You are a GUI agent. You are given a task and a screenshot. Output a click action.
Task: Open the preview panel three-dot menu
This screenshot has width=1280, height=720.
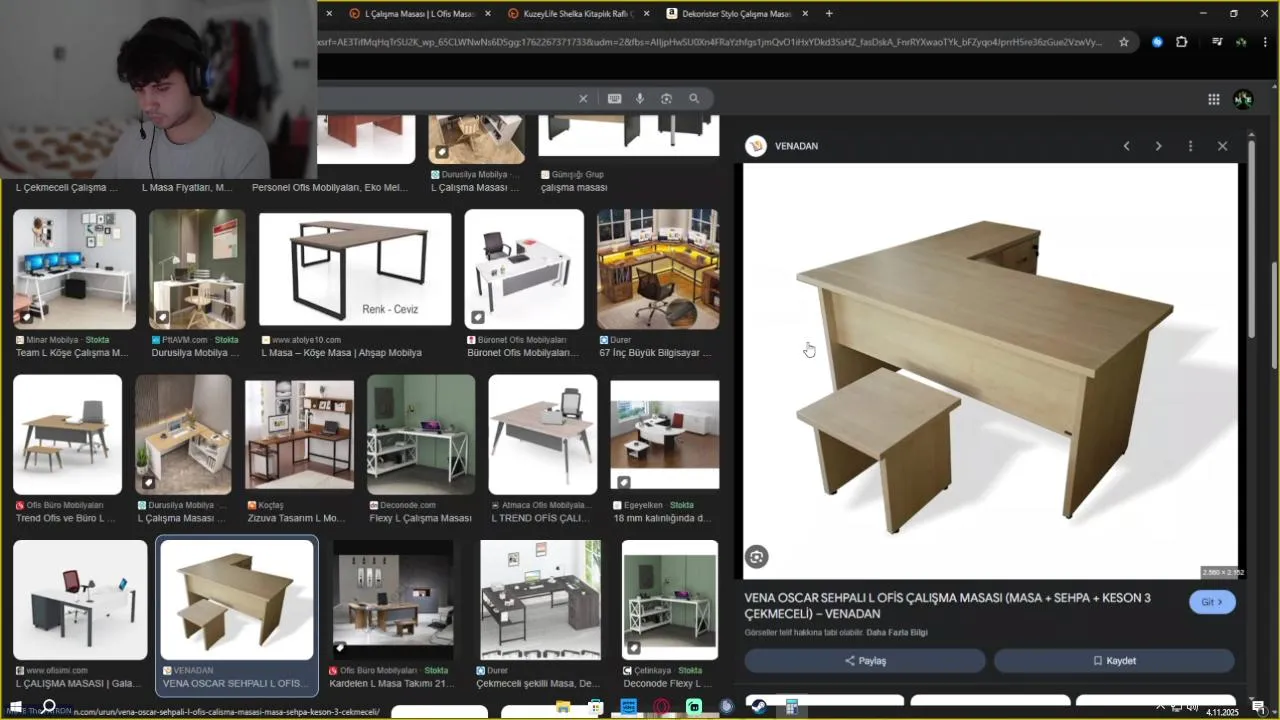pos(1190,146)
